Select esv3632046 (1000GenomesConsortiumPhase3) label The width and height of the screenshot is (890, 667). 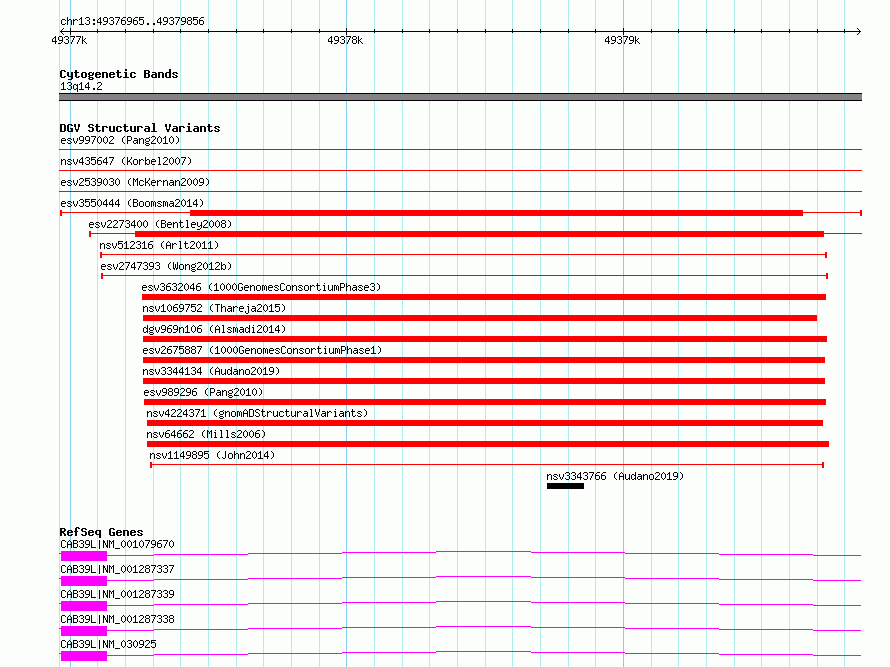coord(261,287)
